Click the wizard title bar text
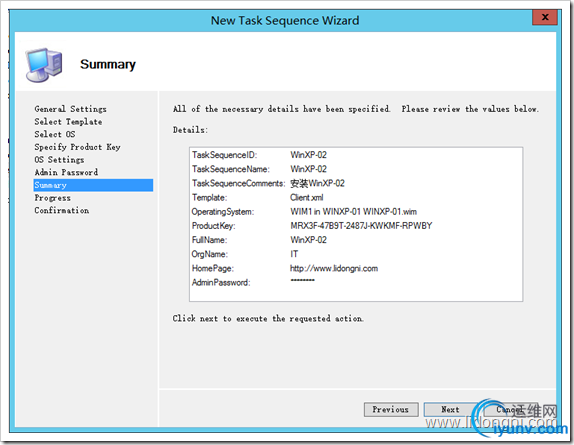Screen dimensions: 574x445 (x=285, y=20)
